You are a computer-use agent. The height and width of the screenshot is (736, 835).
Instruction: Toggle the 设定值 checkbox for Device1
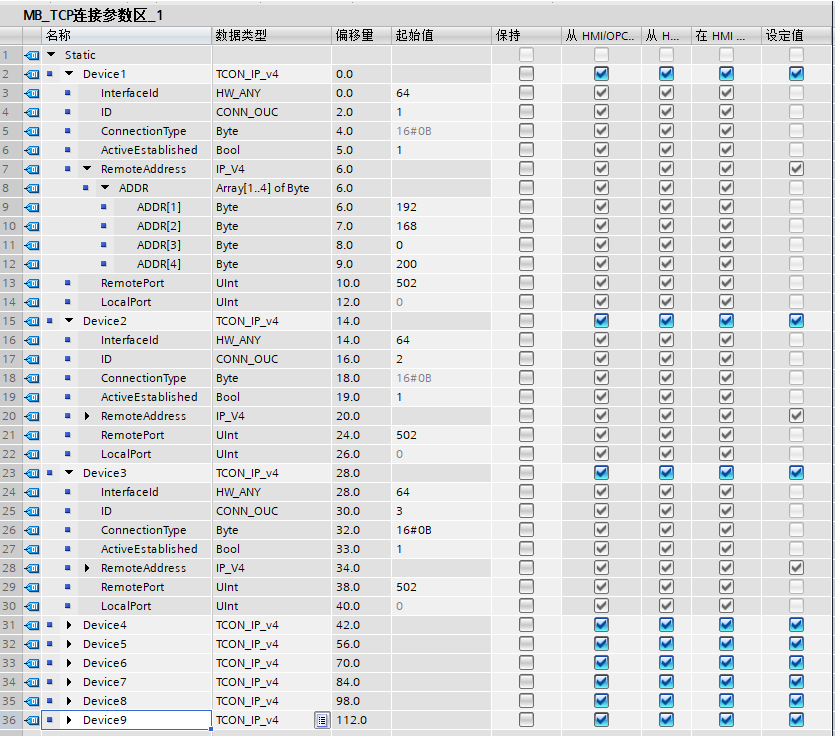[x=796, y=73]
